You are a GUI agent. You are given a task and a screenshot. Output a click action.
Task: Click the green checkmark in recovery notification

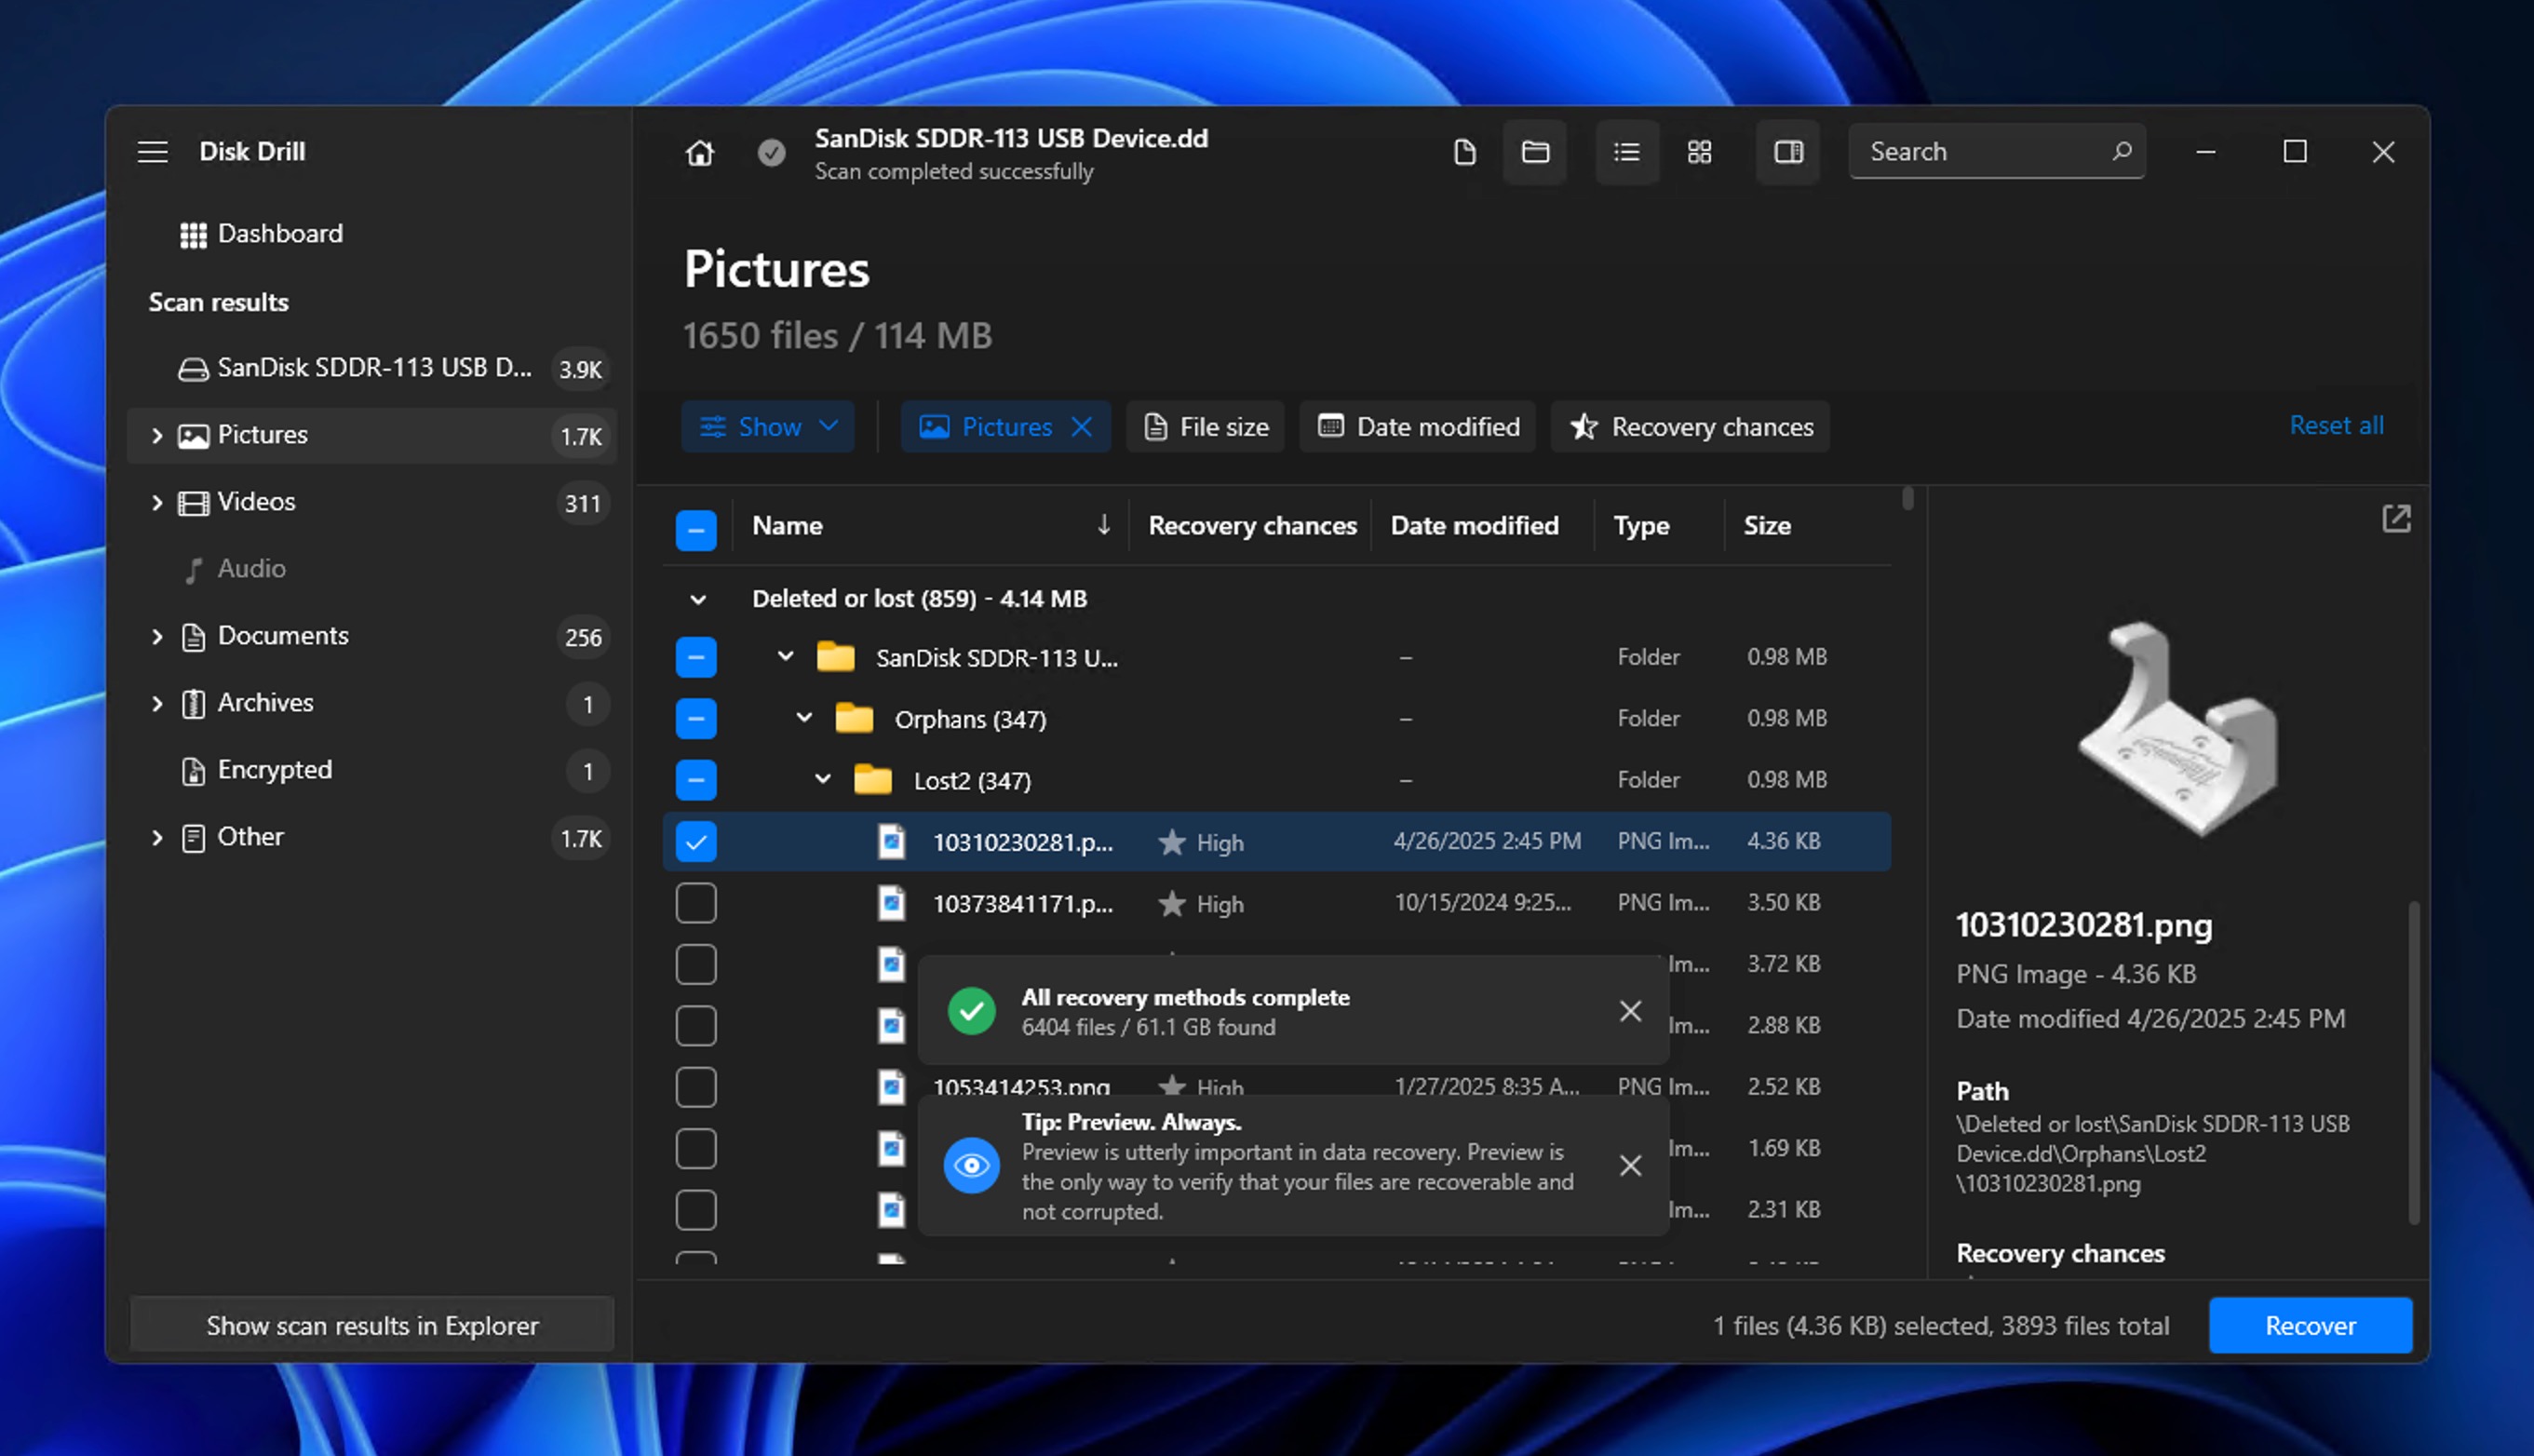coord(971,1011)
